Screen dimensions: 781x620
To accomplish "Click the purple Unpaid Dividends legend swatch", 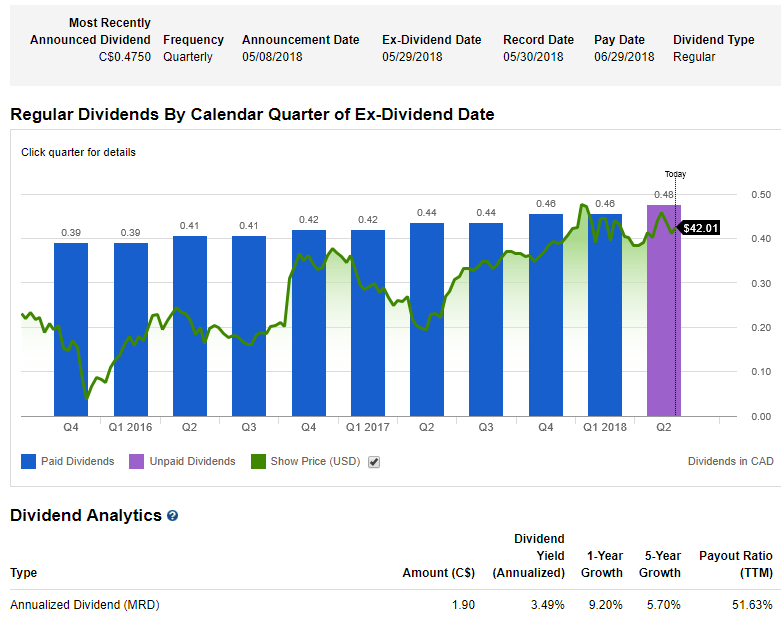I will [x=137, y=461].
